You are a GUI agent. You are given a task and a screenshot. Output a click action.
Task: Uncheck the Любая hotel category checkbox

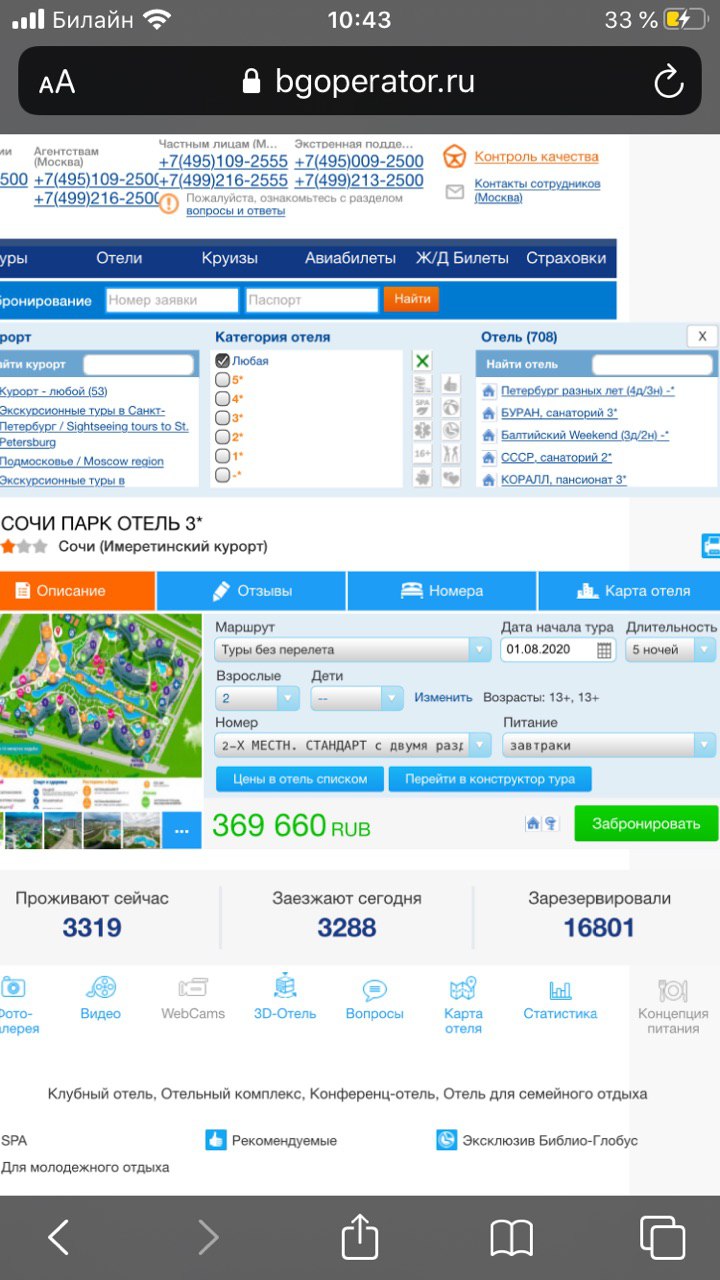(223, 361)
